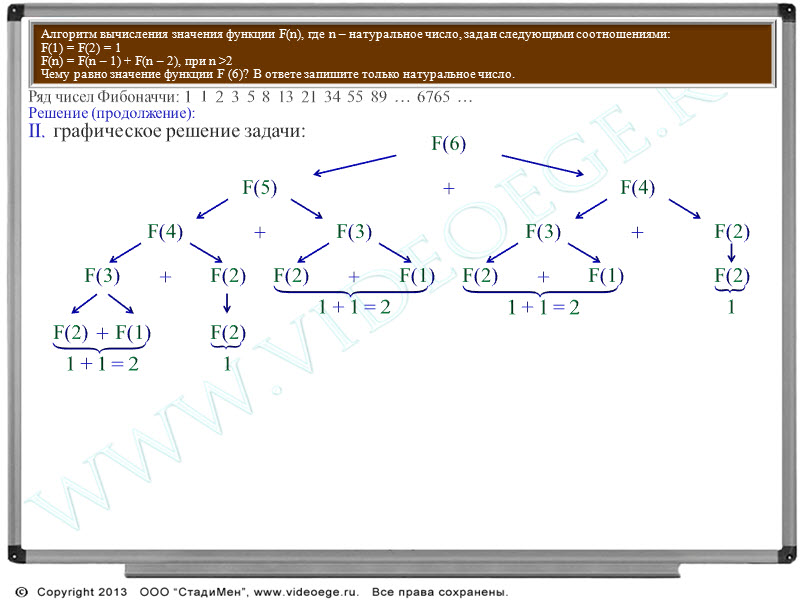
Task: Click the F(3) node under the F(4) child of F(5)
Action: pyautogui.click(x=102, y=276)
